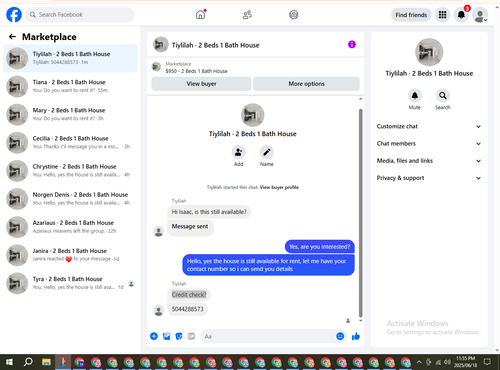Select the Tiylilah conversation in the list
This screenshot has height=370, width=500.
pos(70,58)
